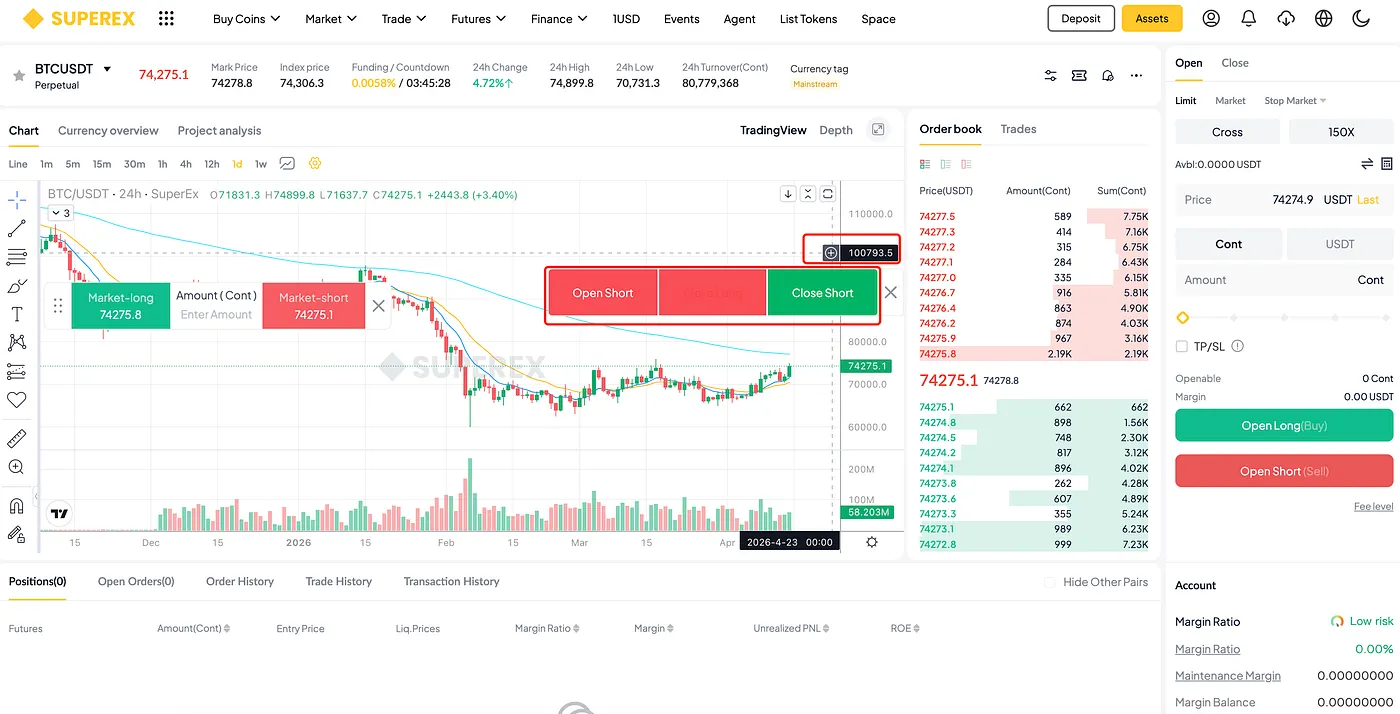The image size is (1400, 714).
Task: Select the horizontal lines Fibonacci tool
Action: (x=17, y=257)
